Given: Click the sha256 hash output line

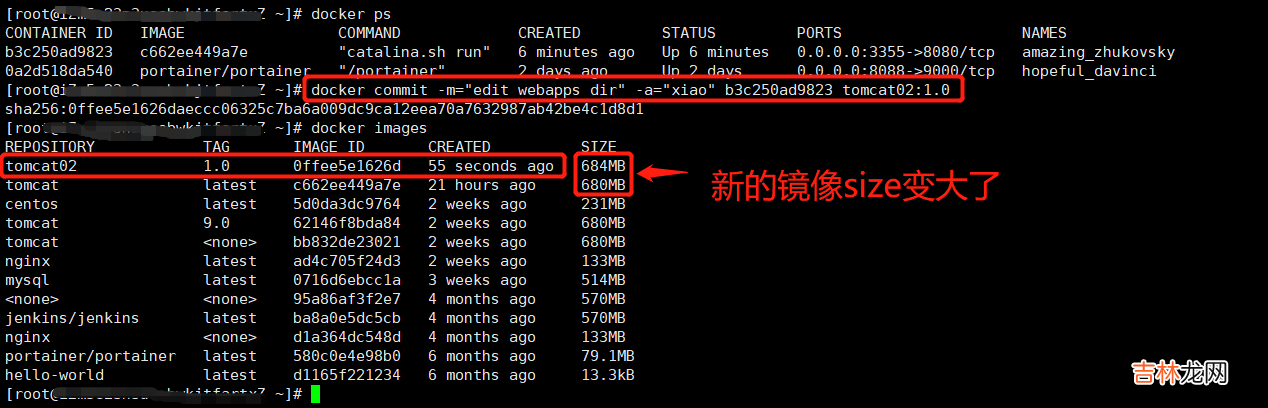Looking at the screenshot, I should pyautogui.click(x=324, y=109).
